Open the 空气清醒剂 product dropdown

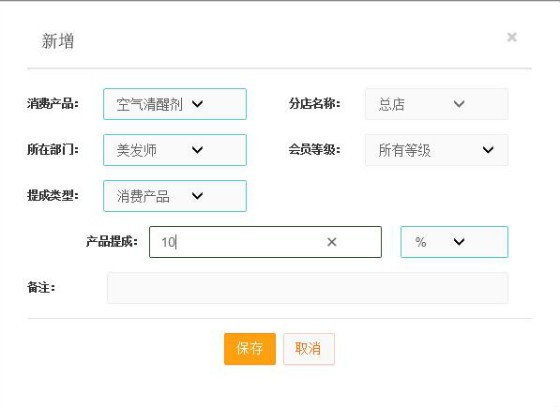[175, 104]
